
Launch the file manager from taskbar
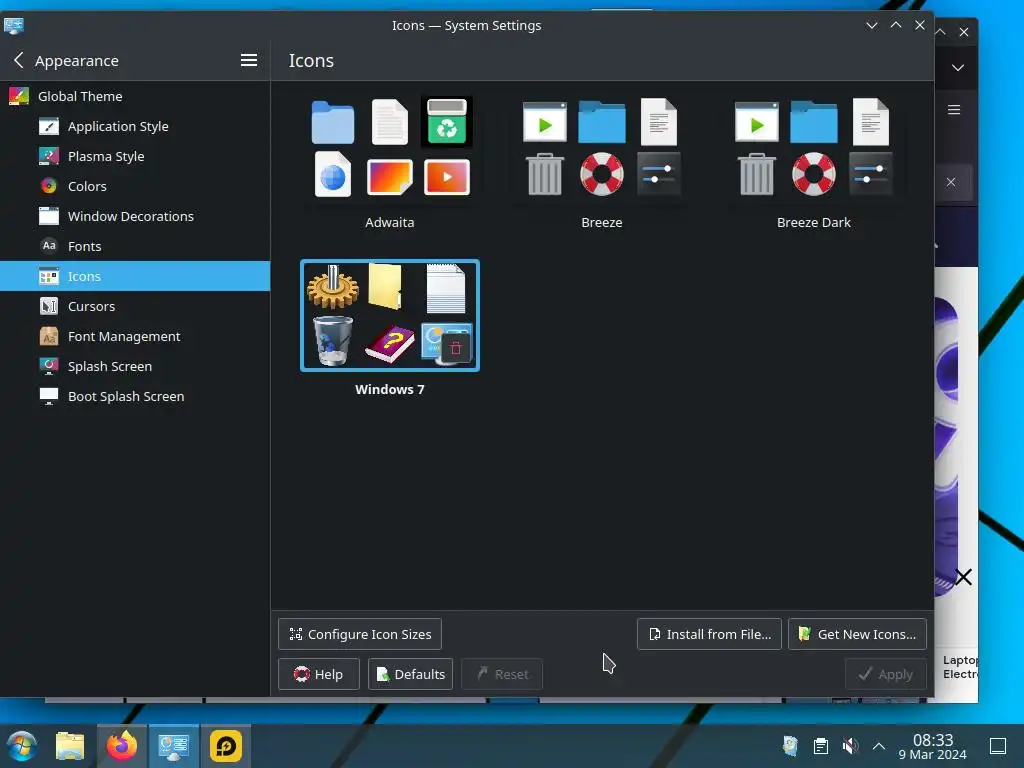[x=70, y=746]
